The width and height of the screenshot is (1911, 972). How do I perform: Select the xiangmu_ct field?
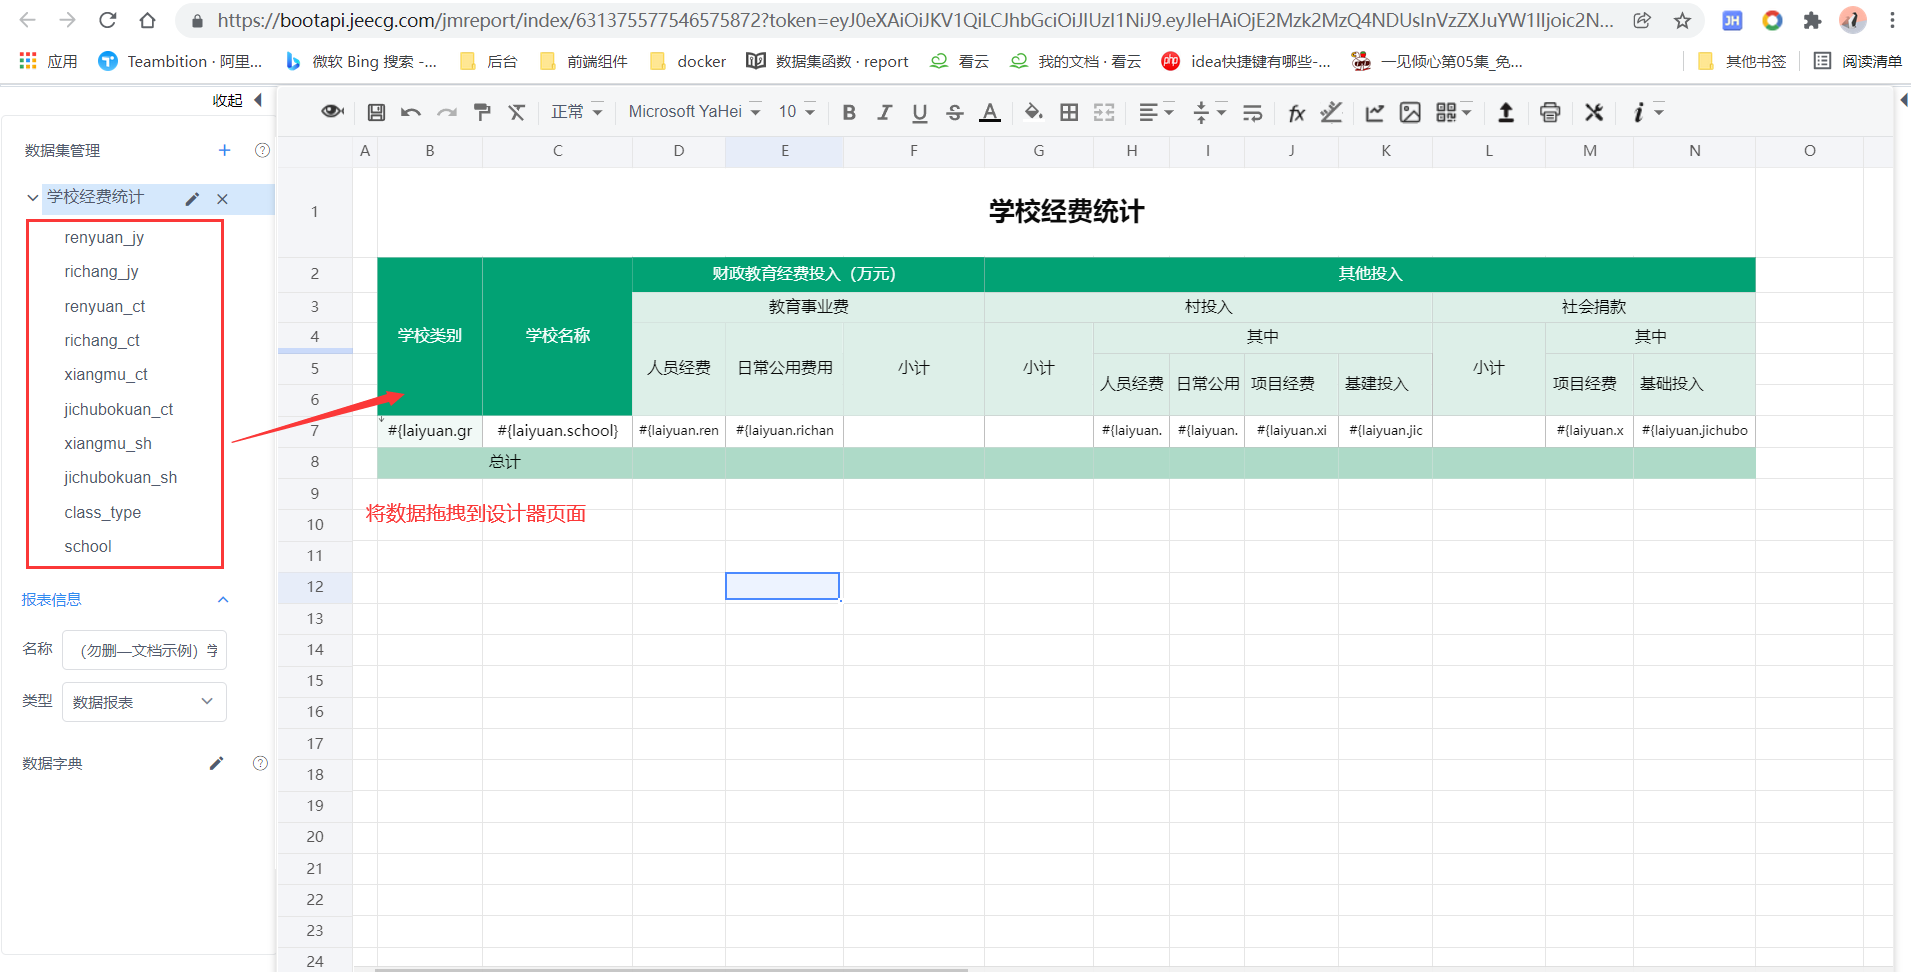coord(105,374)
